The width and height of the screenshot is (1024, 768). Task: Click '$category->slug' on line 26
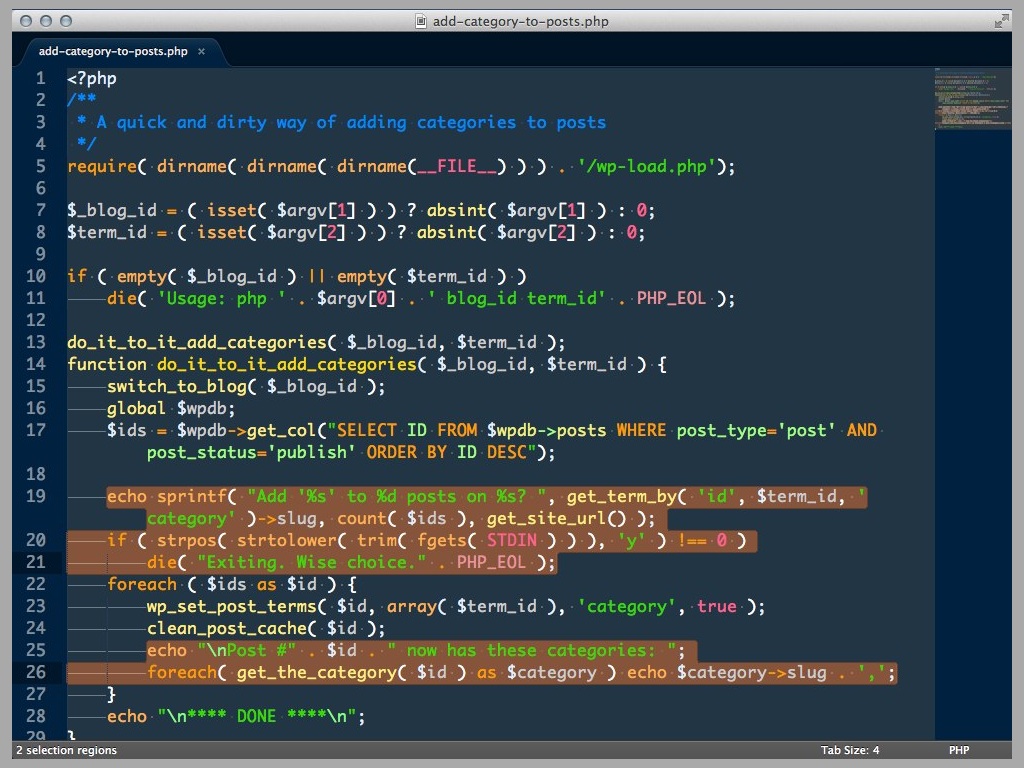pyautogui.click(x=751, y=672)
